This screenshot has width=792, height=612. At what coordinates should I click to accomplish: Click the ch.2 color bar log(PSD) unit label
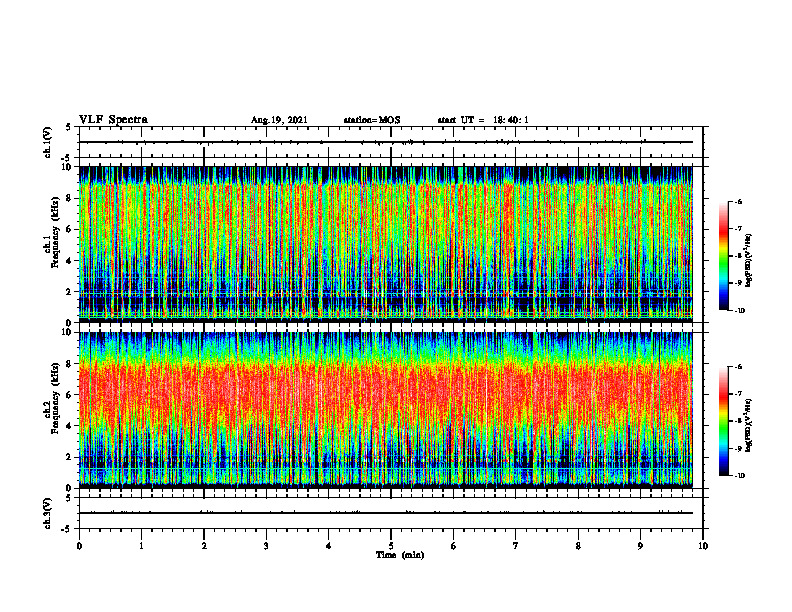coord(749,425)
